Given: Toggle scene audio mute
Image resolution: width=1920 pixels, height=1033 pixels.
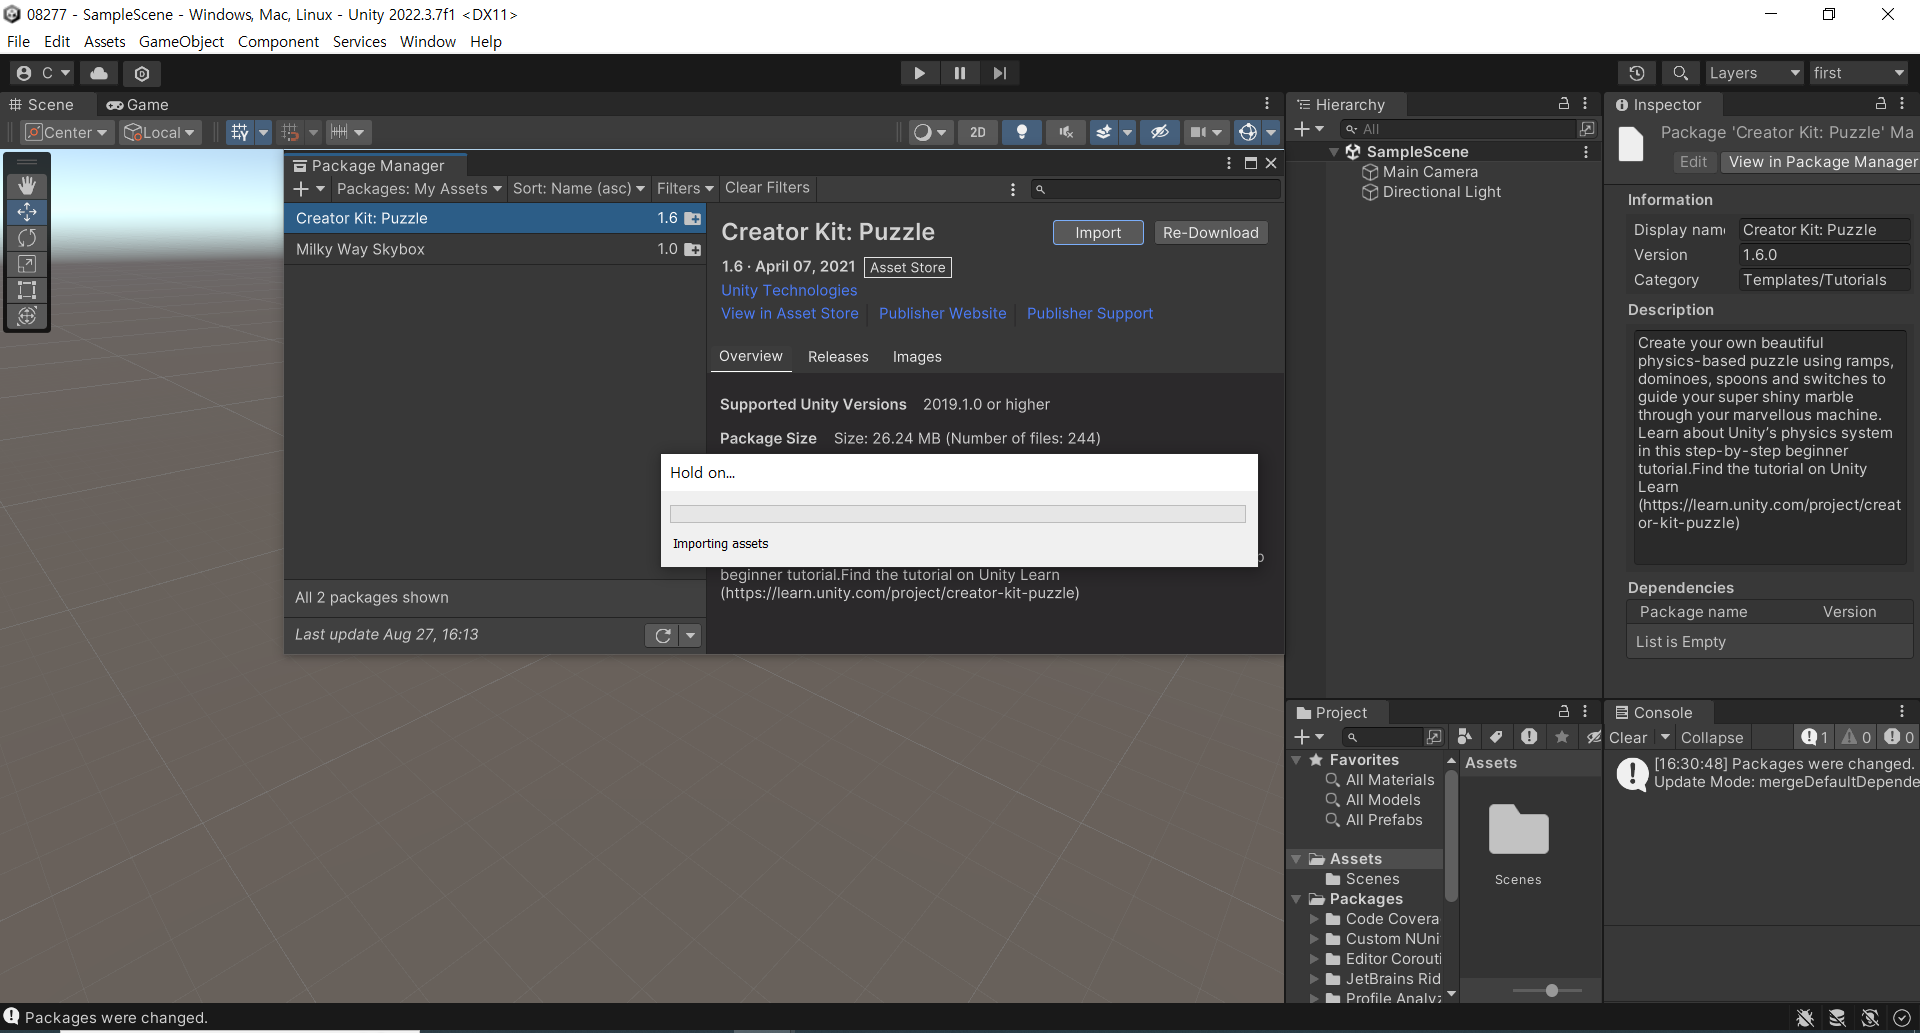Looking at the screenshot, I should click(1066, 132).
